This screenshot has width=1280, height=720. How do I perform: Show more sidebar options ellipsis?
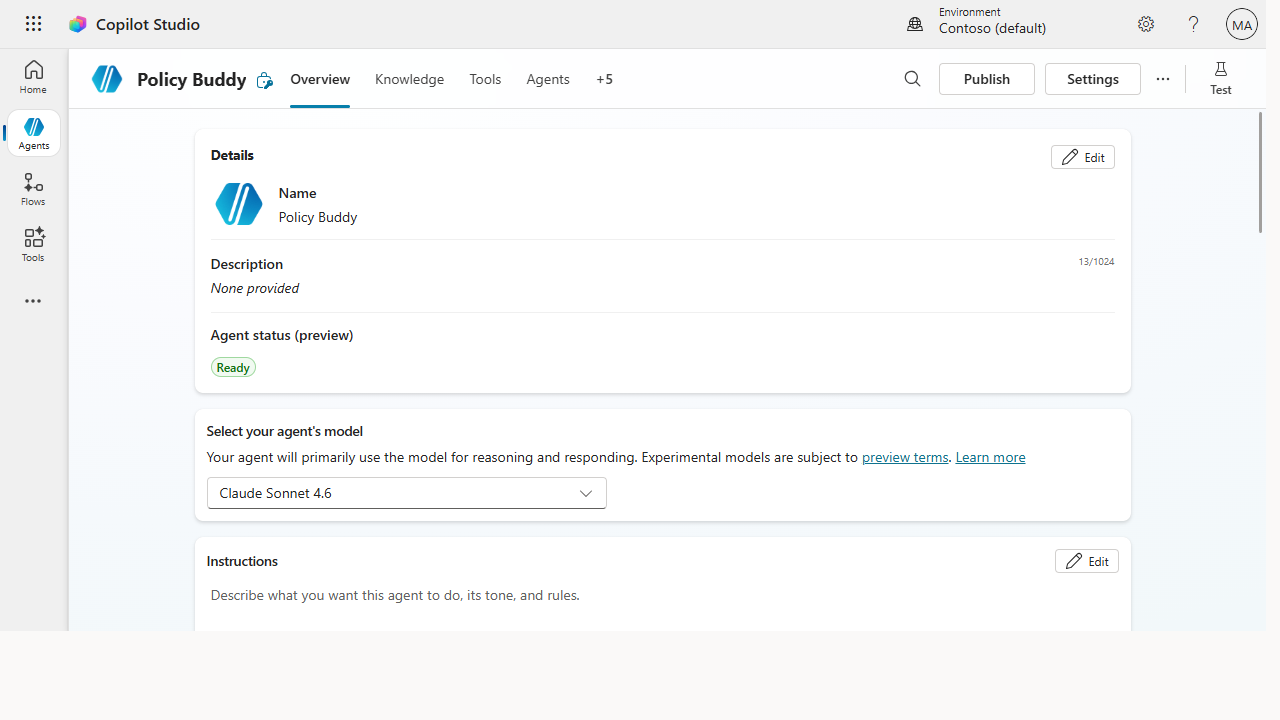(33, 301)
